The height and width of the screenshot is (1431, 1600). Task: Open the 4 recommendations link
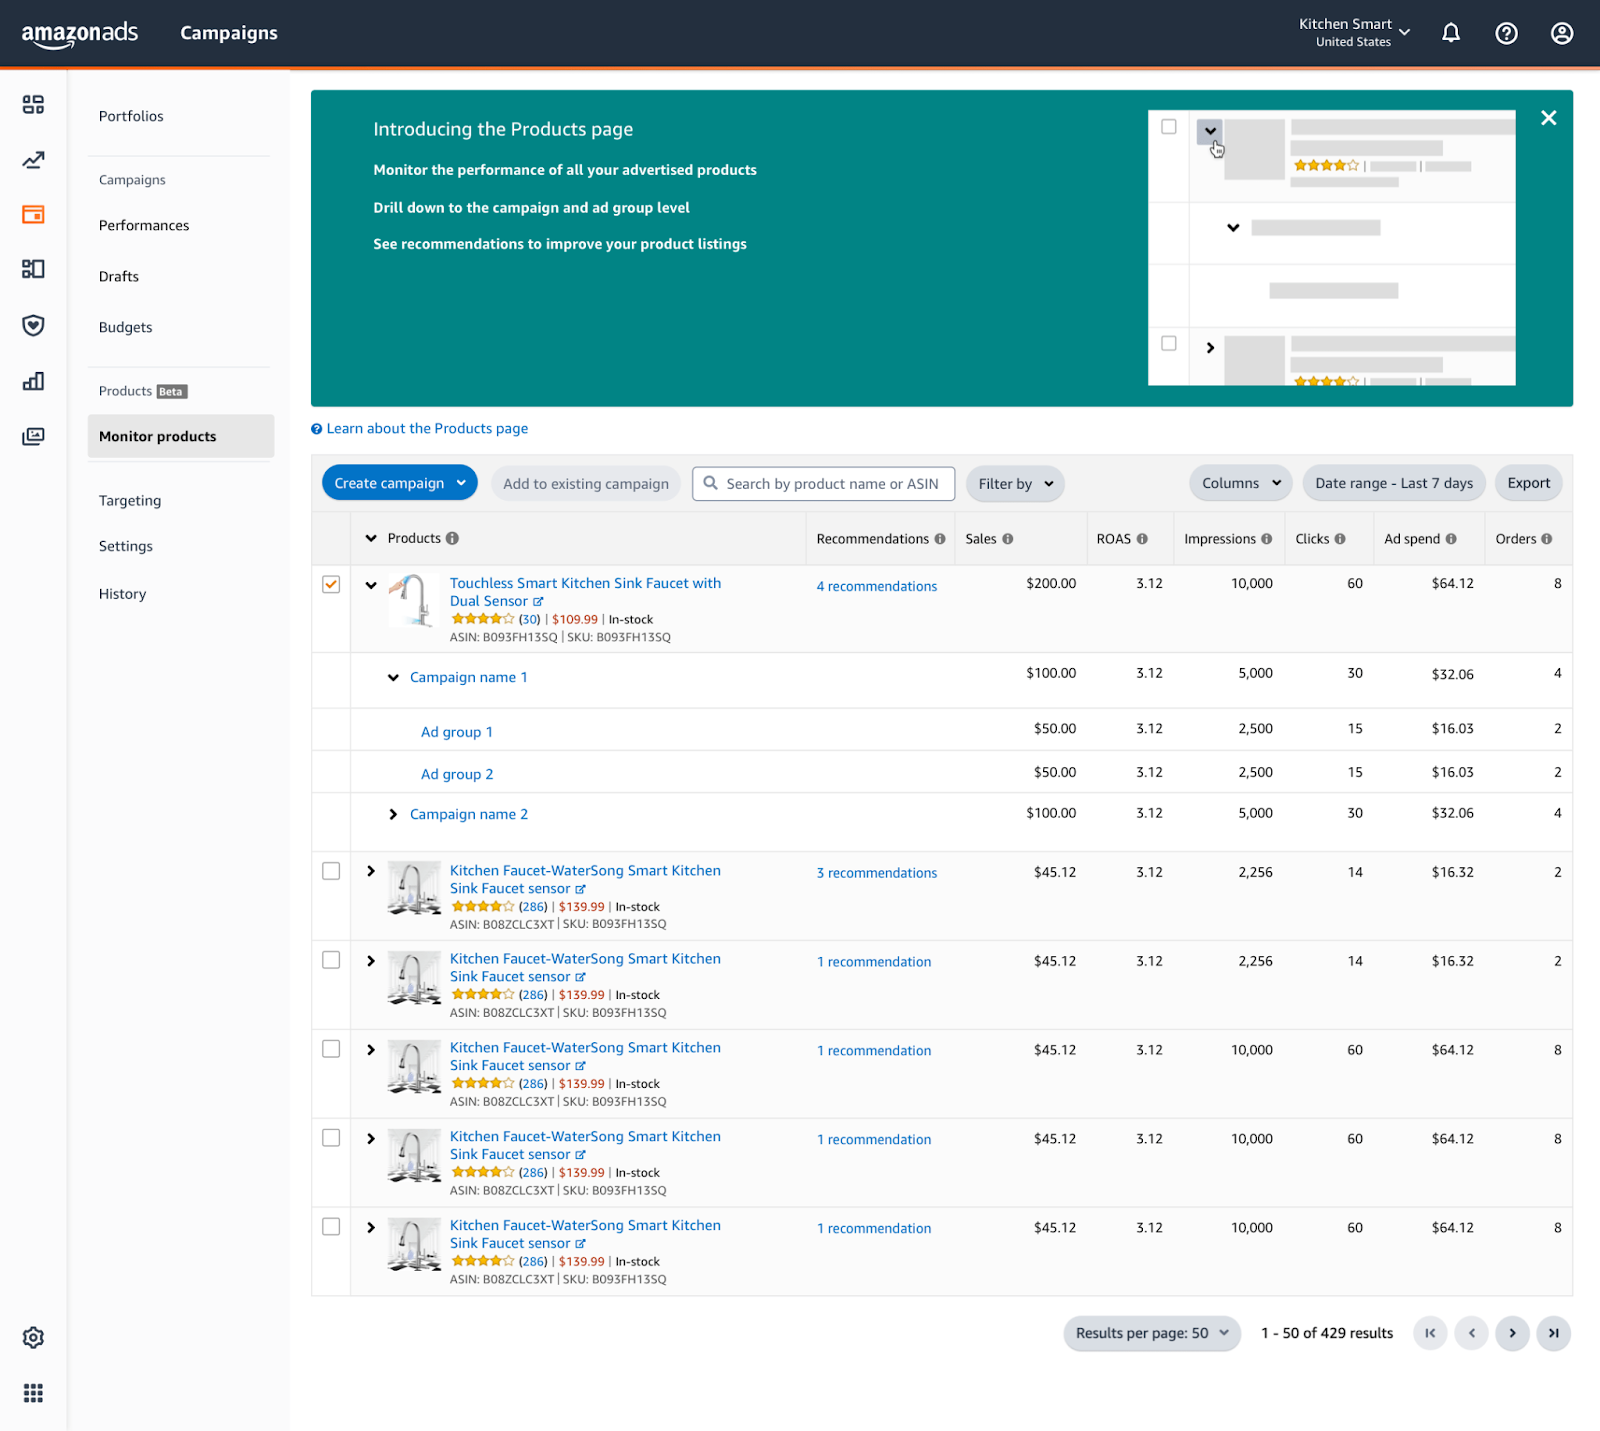tap(876, 587)
